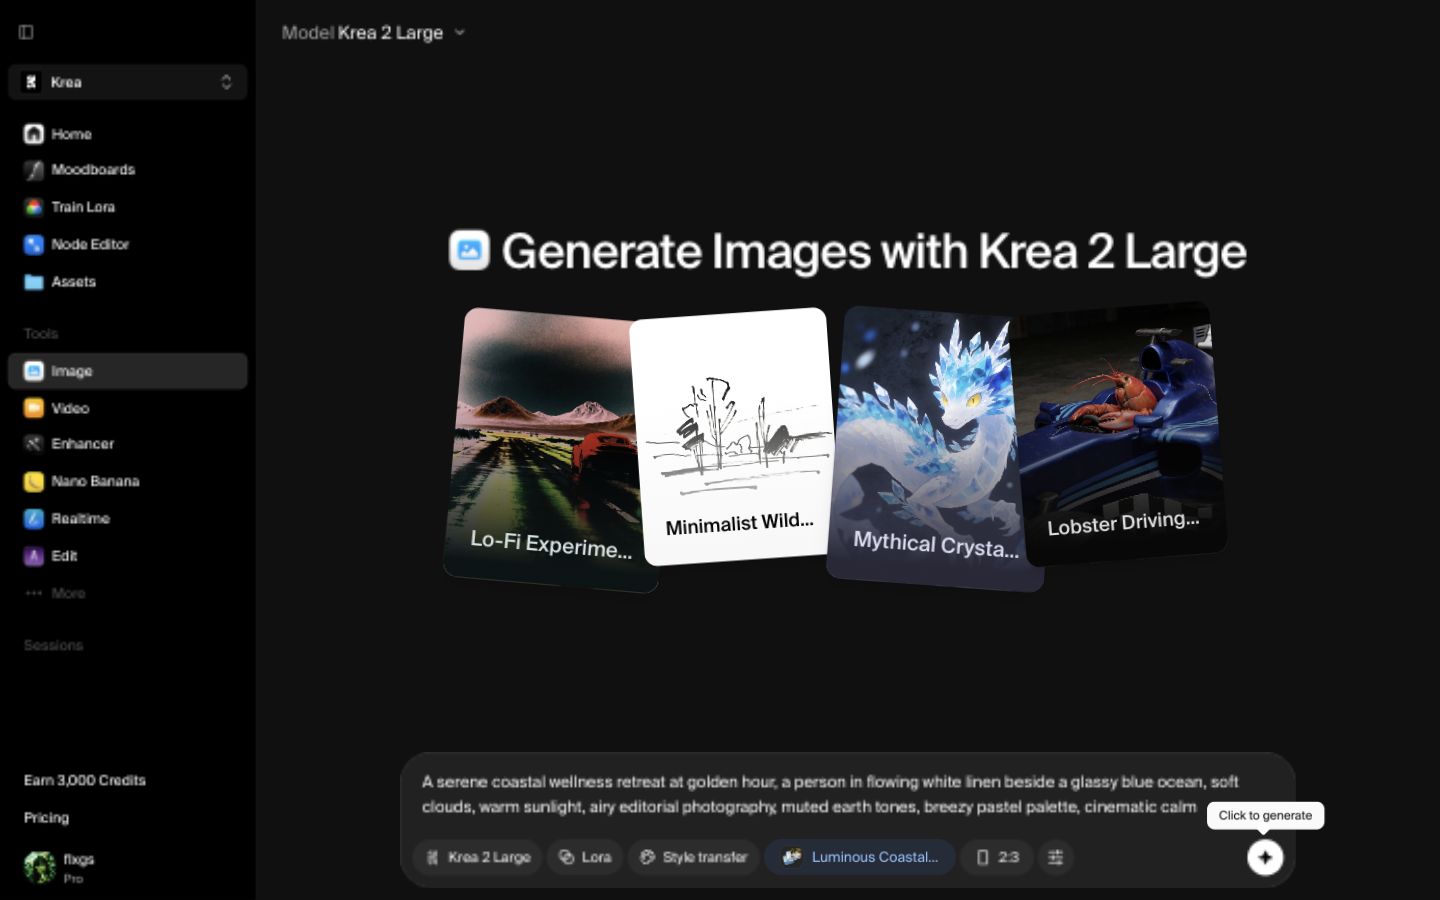
Task: Click the Realtime menu label
Action: point(80,519)
